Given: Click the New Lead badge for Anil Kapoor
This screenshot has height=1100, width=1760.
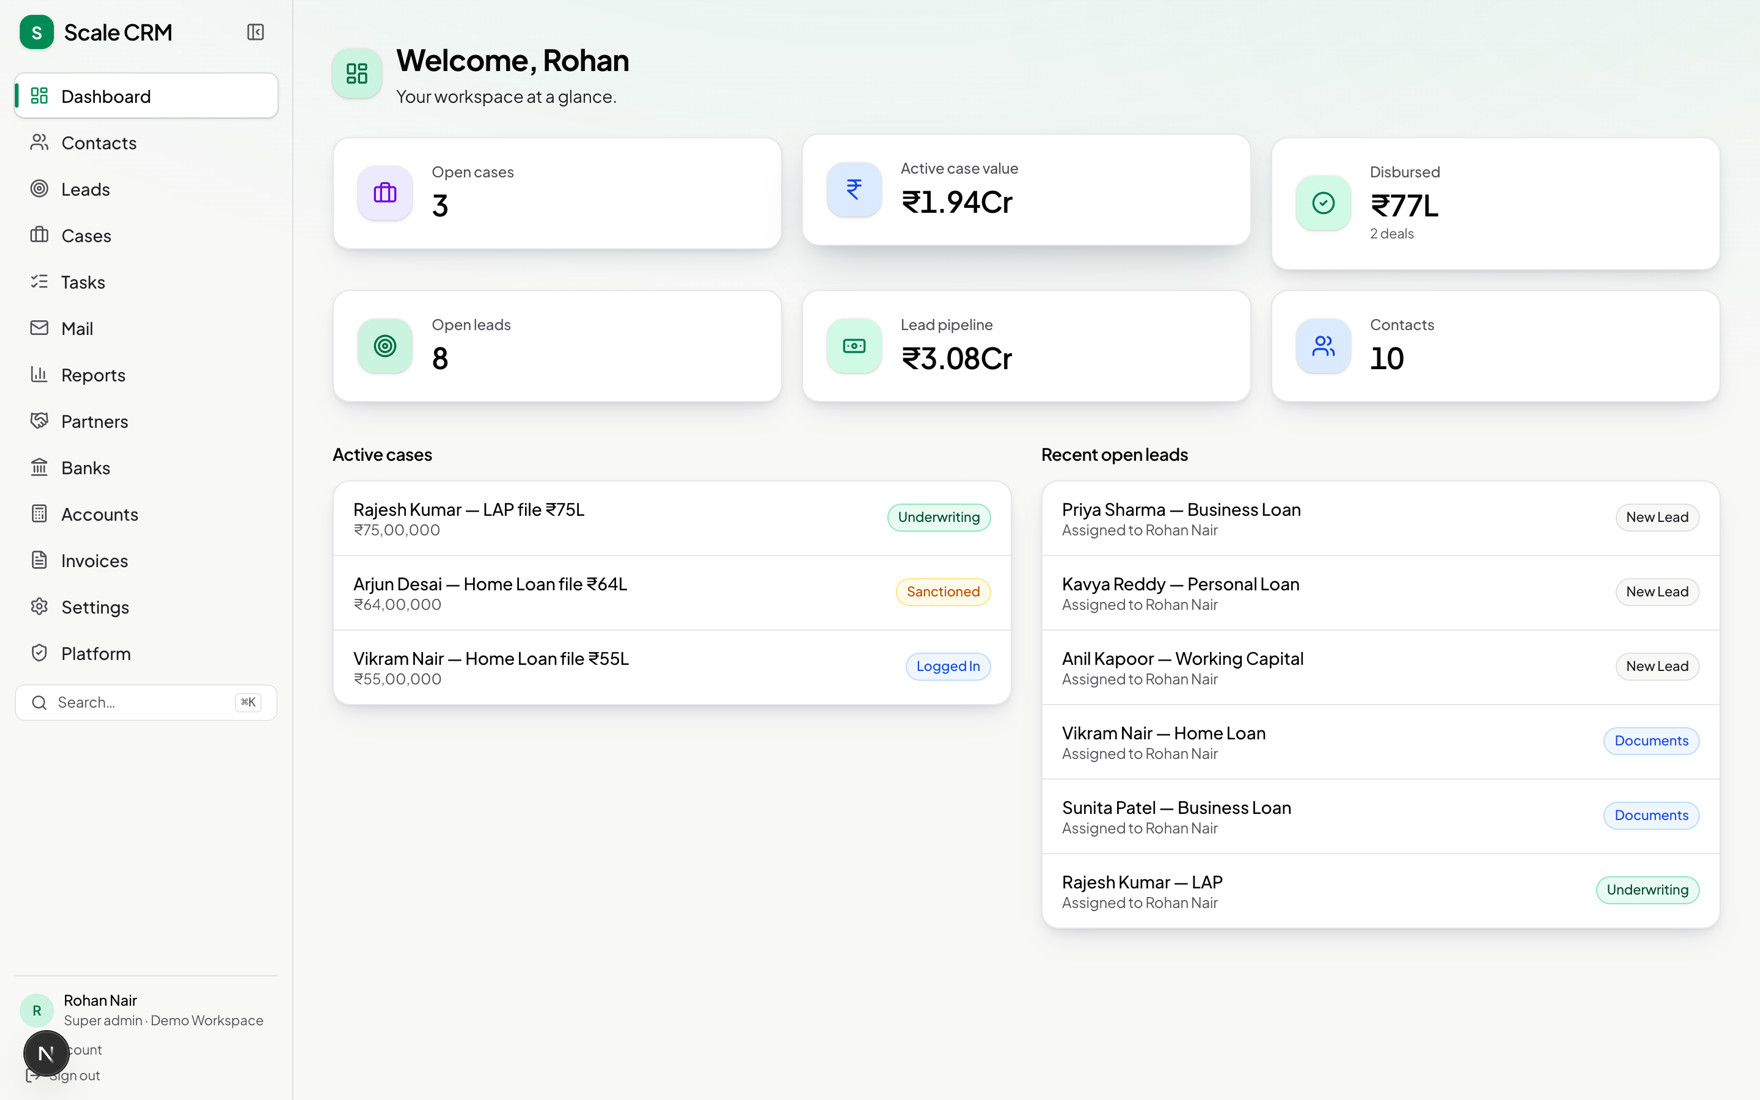Looking at the screenshot, I should 1656,666.
